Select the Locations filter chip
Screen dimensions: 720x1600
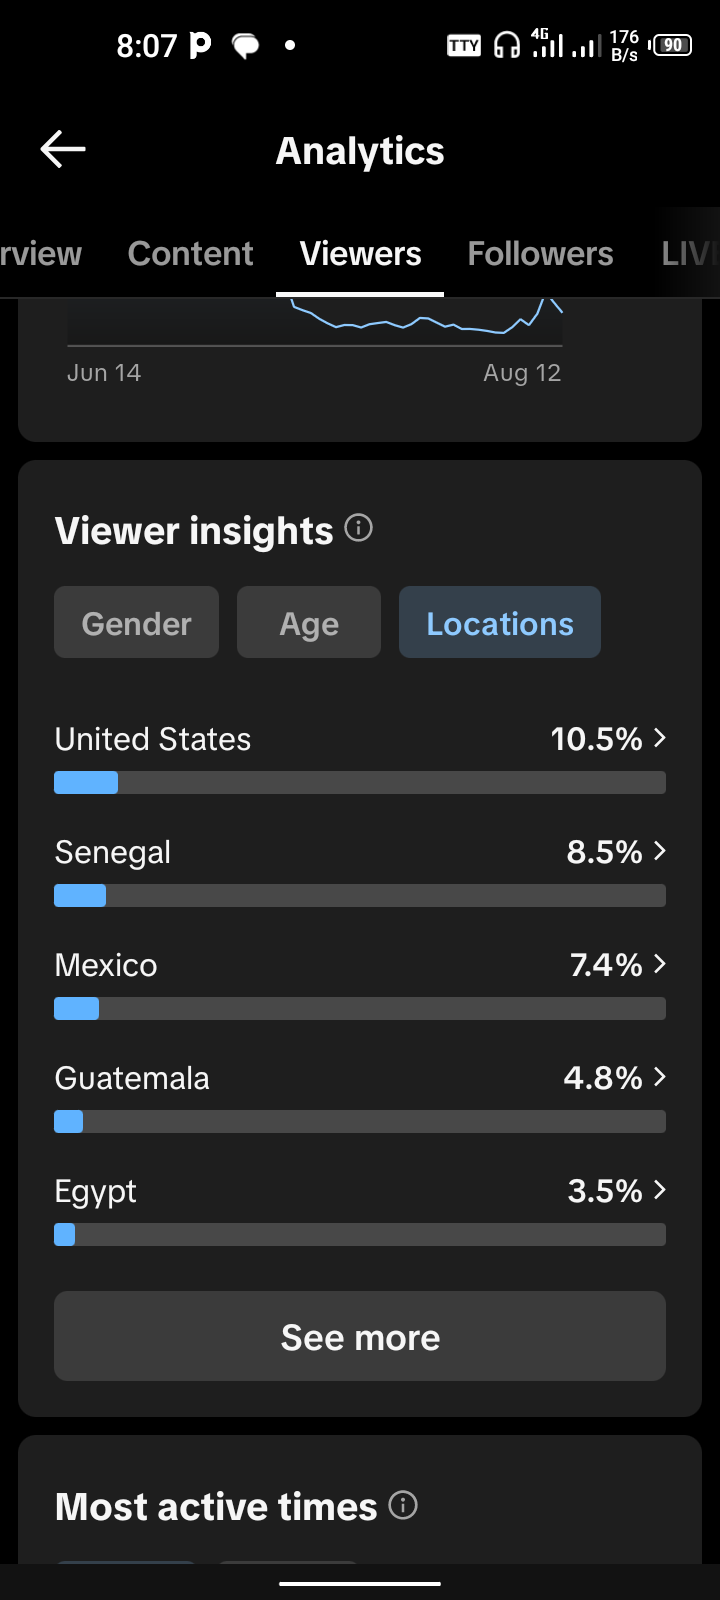click(x=500, y=622)
